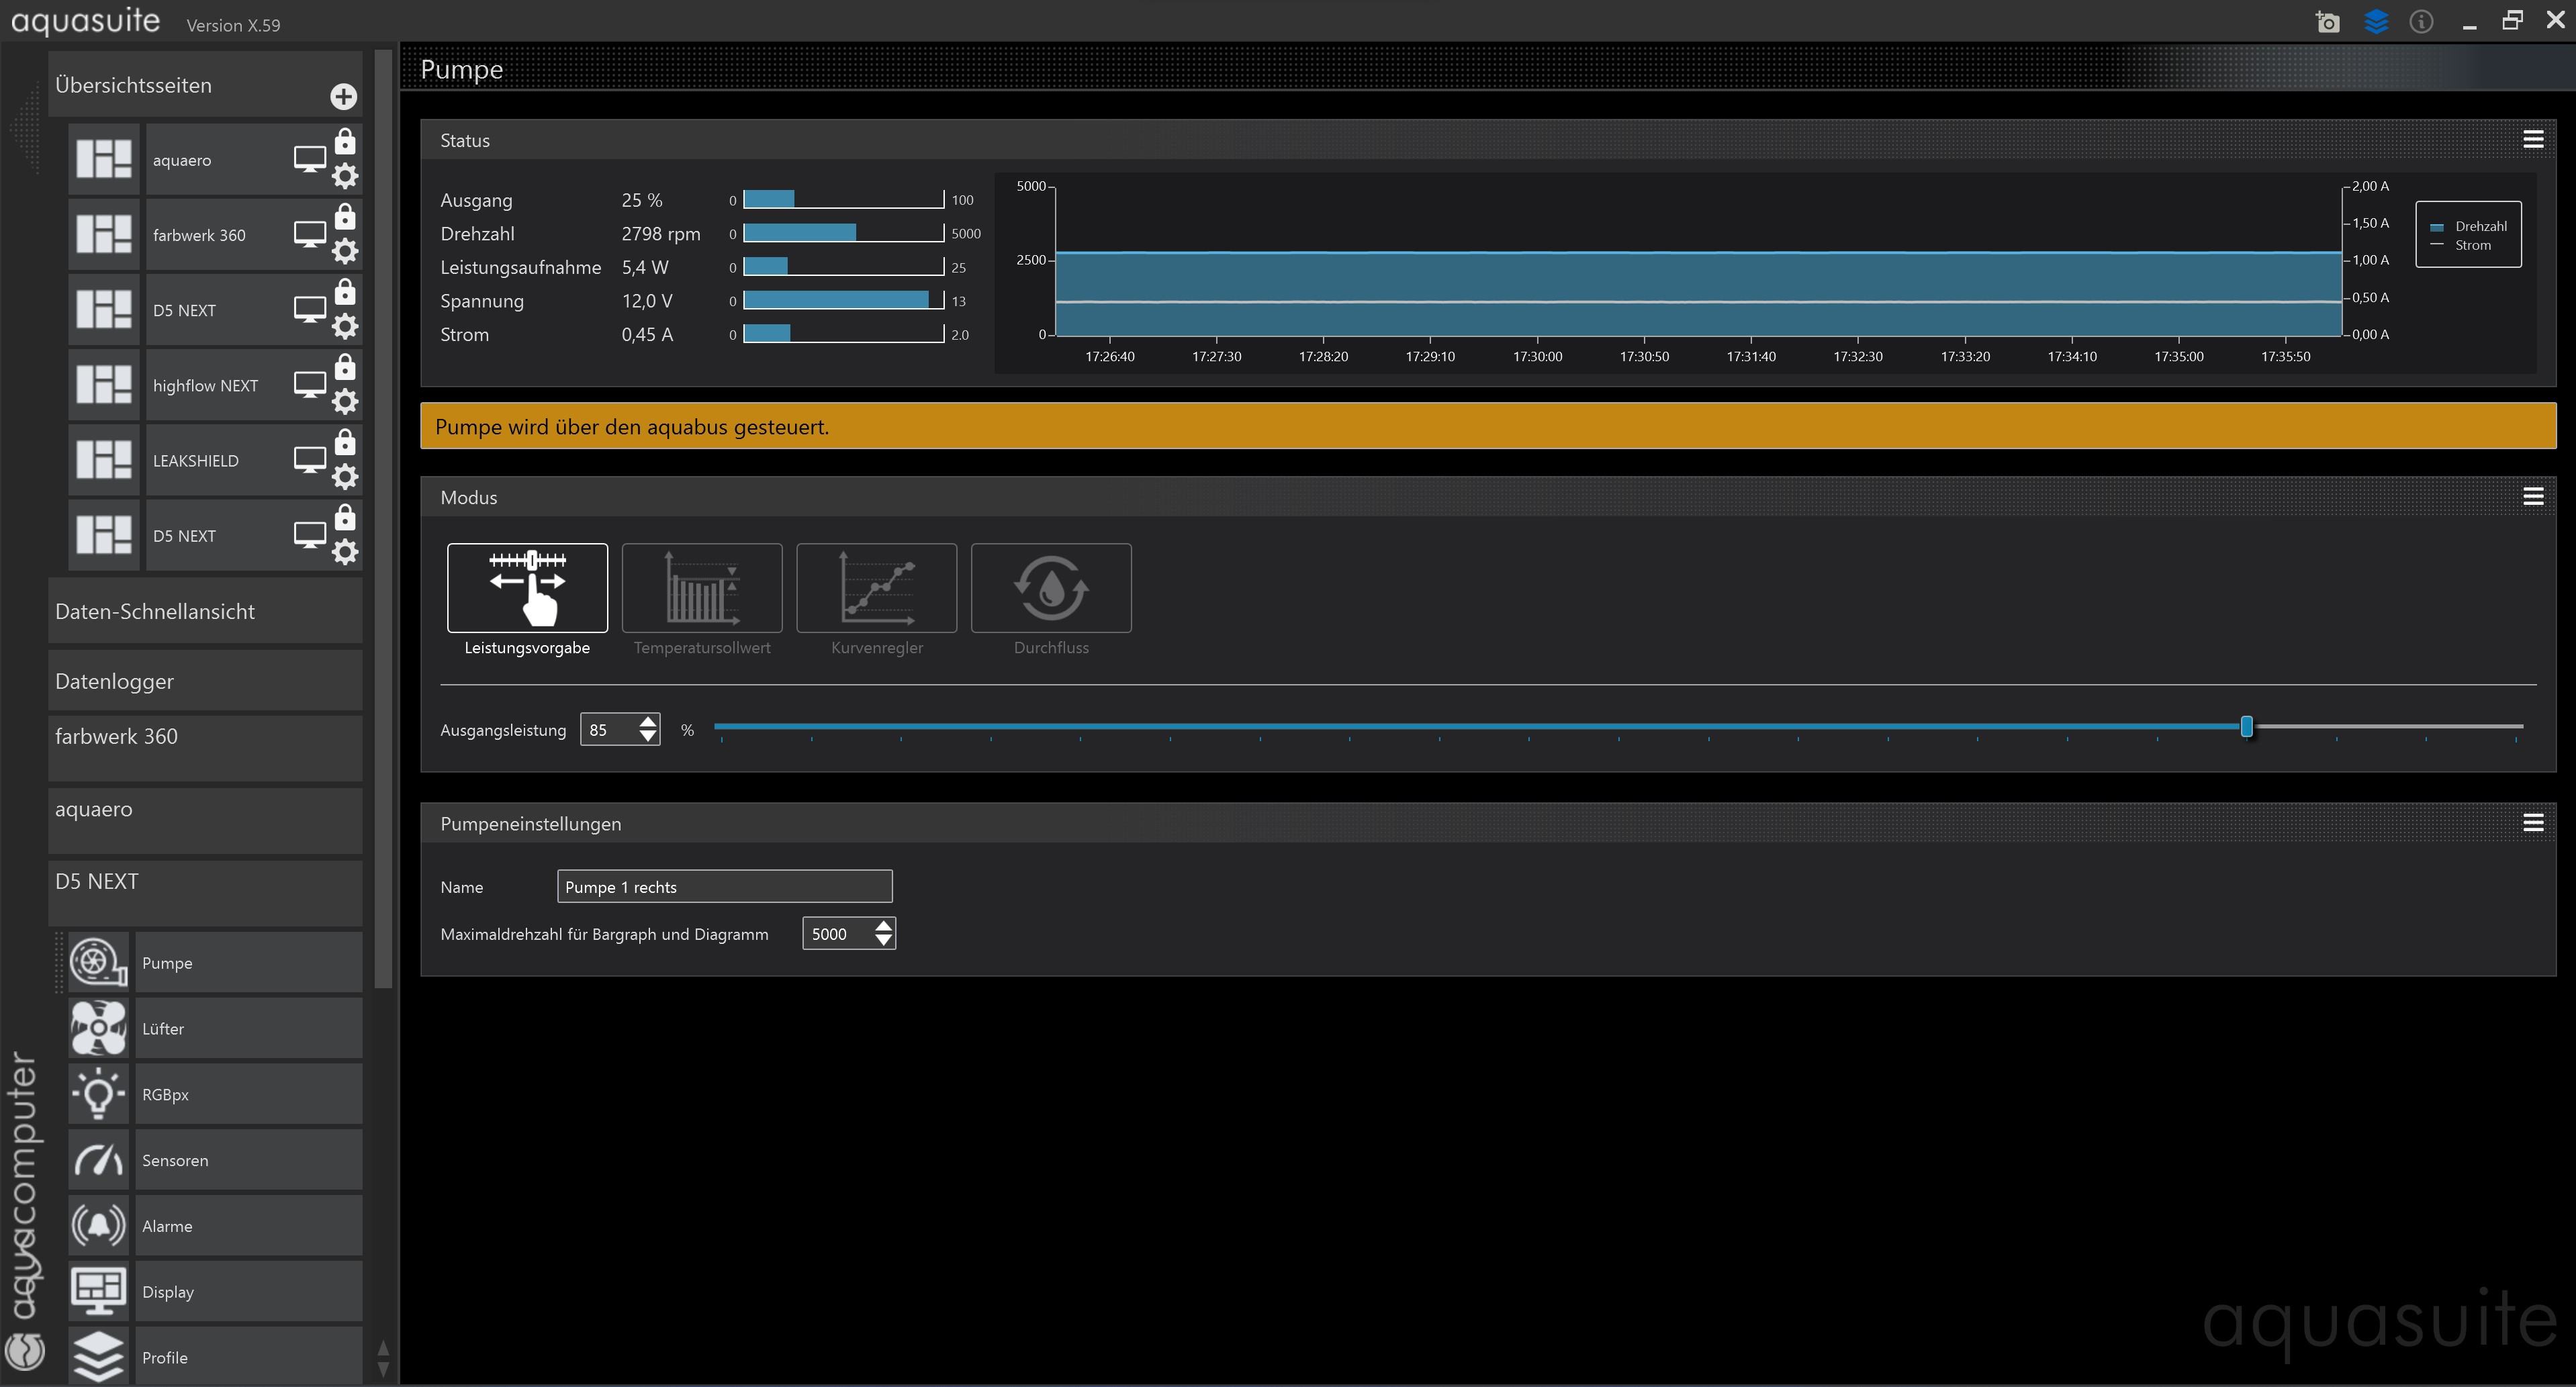Viewport: 2576px width, 1387px height.
Task: Collapse the D5 NEXT device section
Action: click(x=205, y=893)
